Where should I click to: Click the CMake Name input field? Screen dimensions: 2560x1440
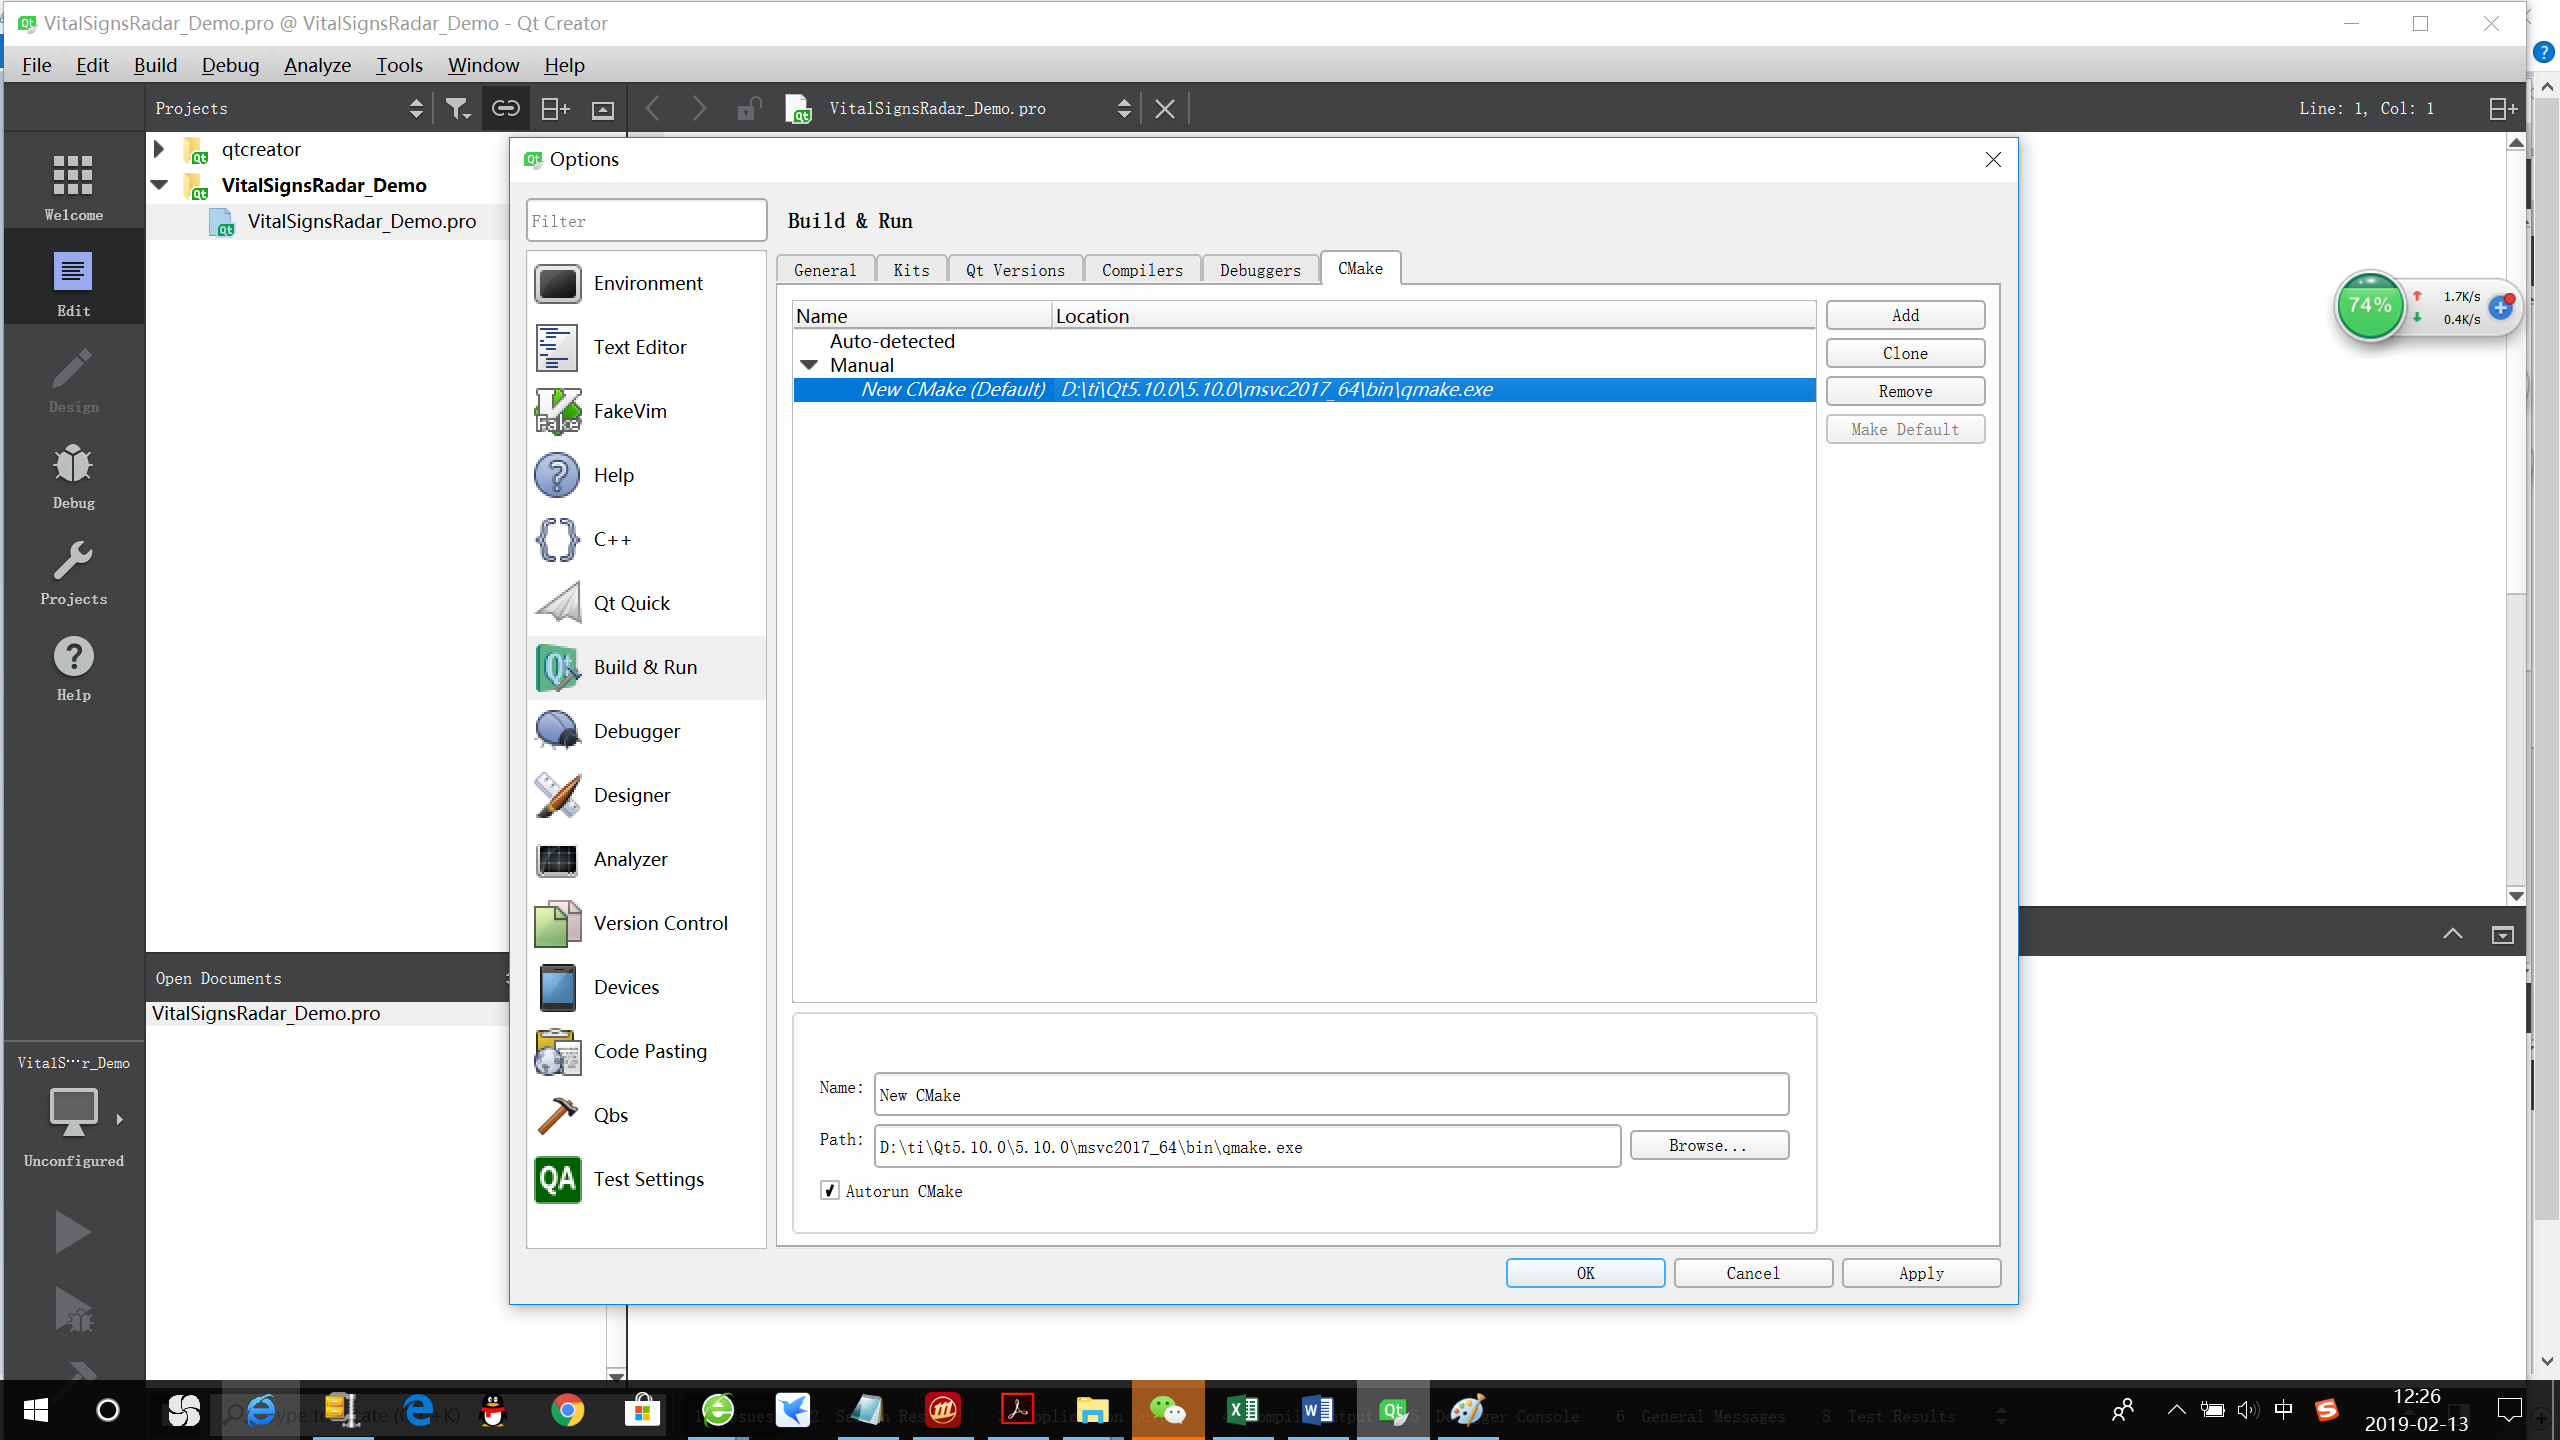point(1331,1094)
